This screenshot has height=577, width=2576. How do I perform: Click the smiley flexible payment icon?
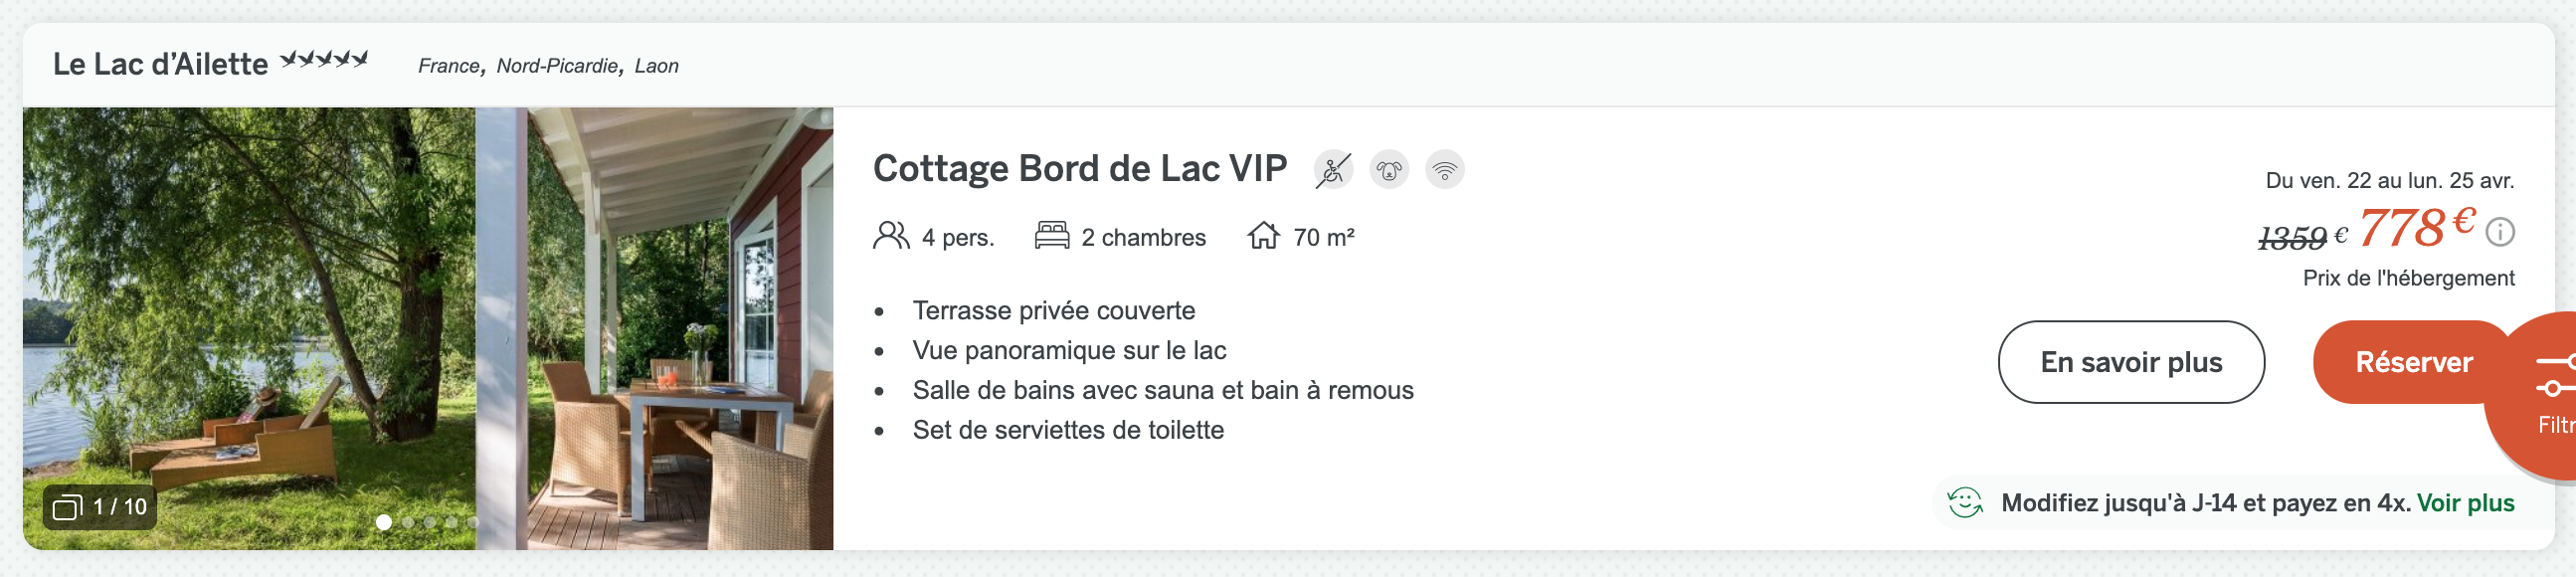pos(1964,502)
